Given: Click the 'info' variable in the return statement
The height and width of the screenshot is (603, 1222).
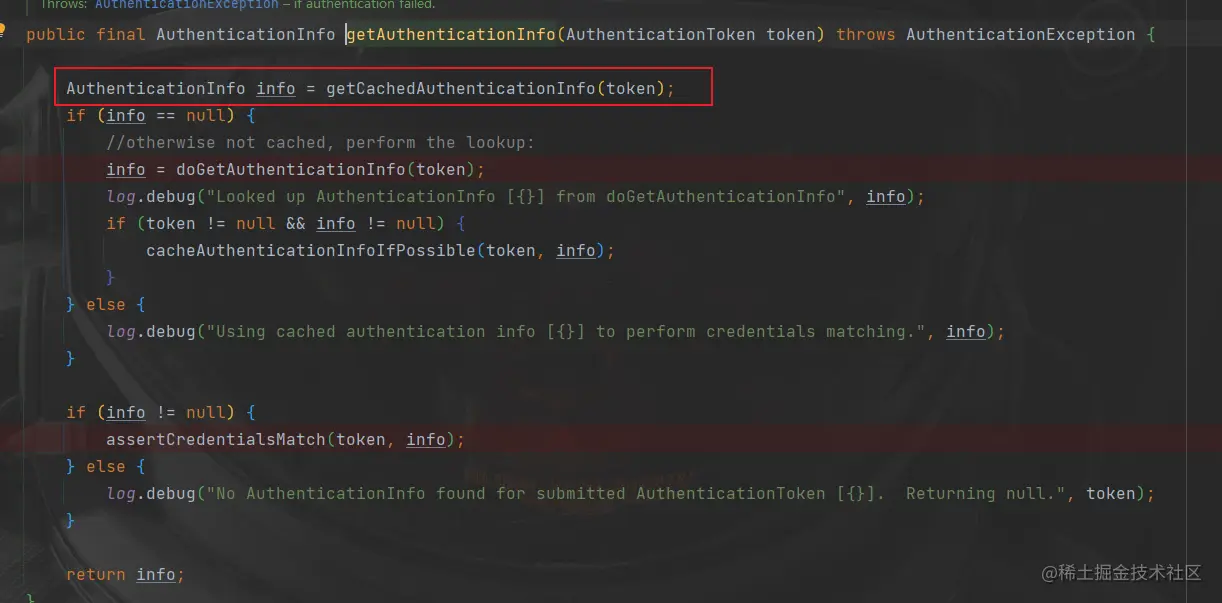Looking at the screenshot, I should pyautogui.click(x=156, y=574).
